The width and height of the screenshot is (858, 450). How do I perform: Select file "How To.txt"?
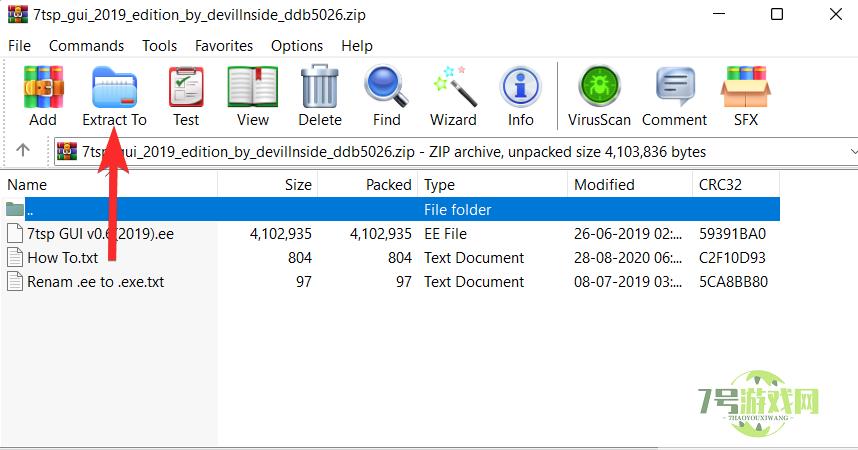(63, 258)
